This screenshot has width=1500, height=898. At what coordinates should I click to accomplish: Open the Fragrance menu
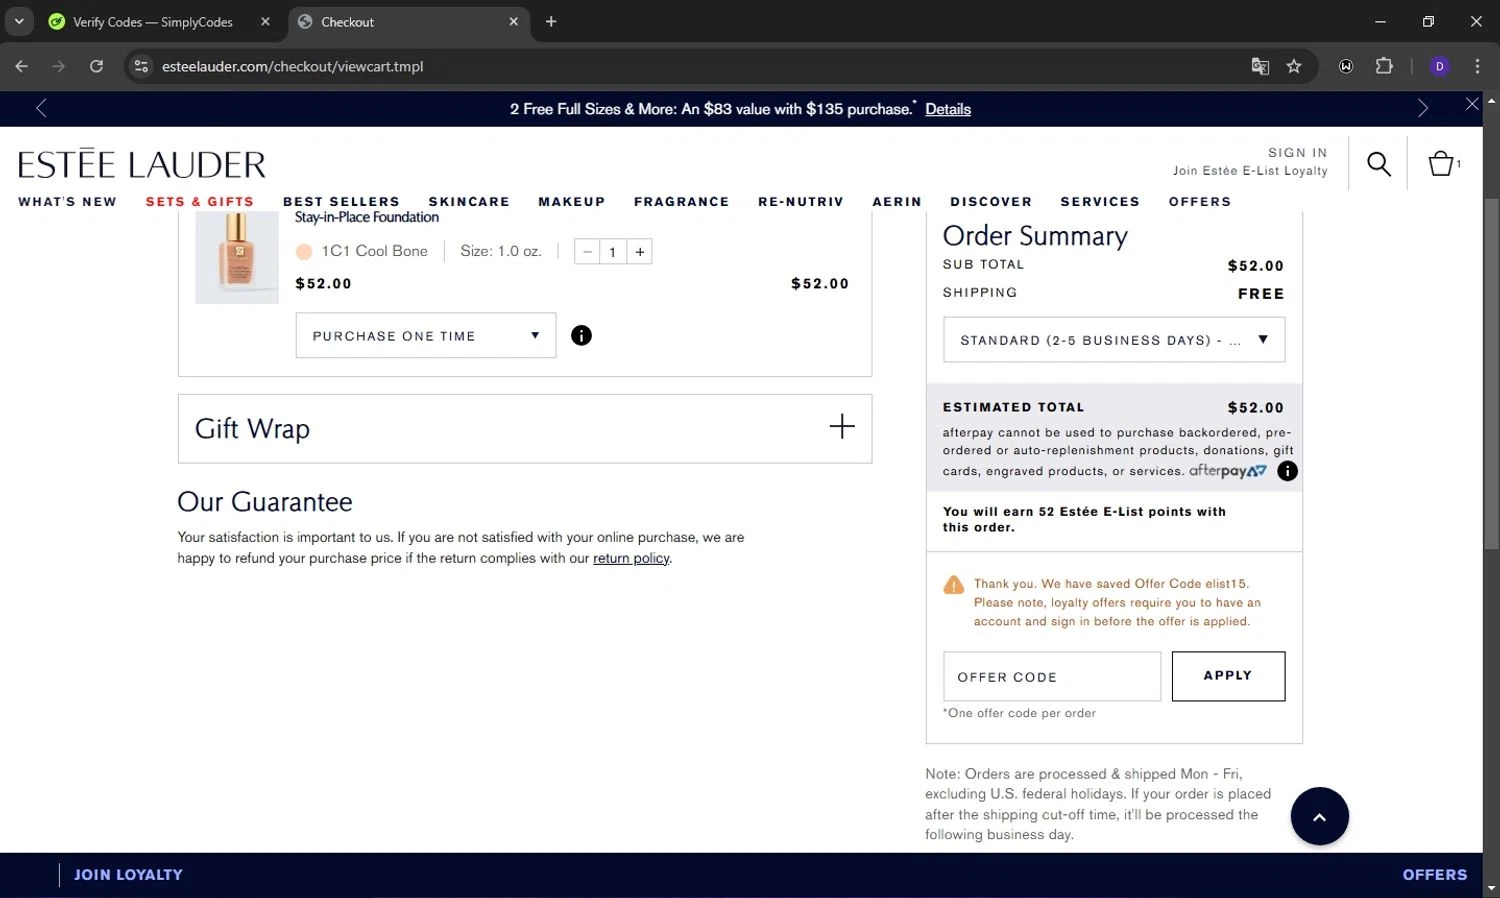[x=682, y=202]
